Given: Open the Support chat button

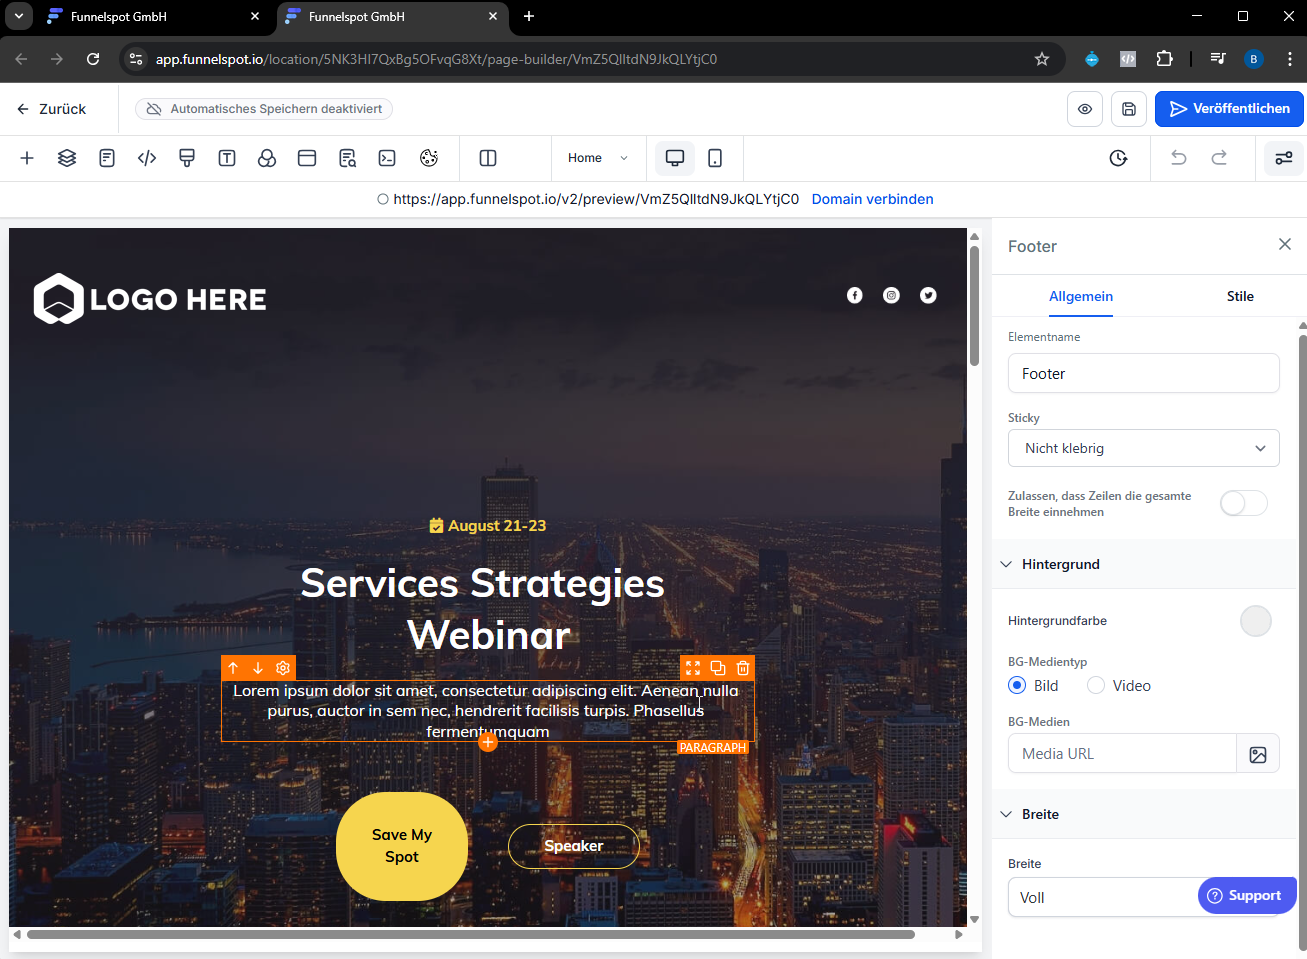Looking at the screenshot, I should (1247, 895).
